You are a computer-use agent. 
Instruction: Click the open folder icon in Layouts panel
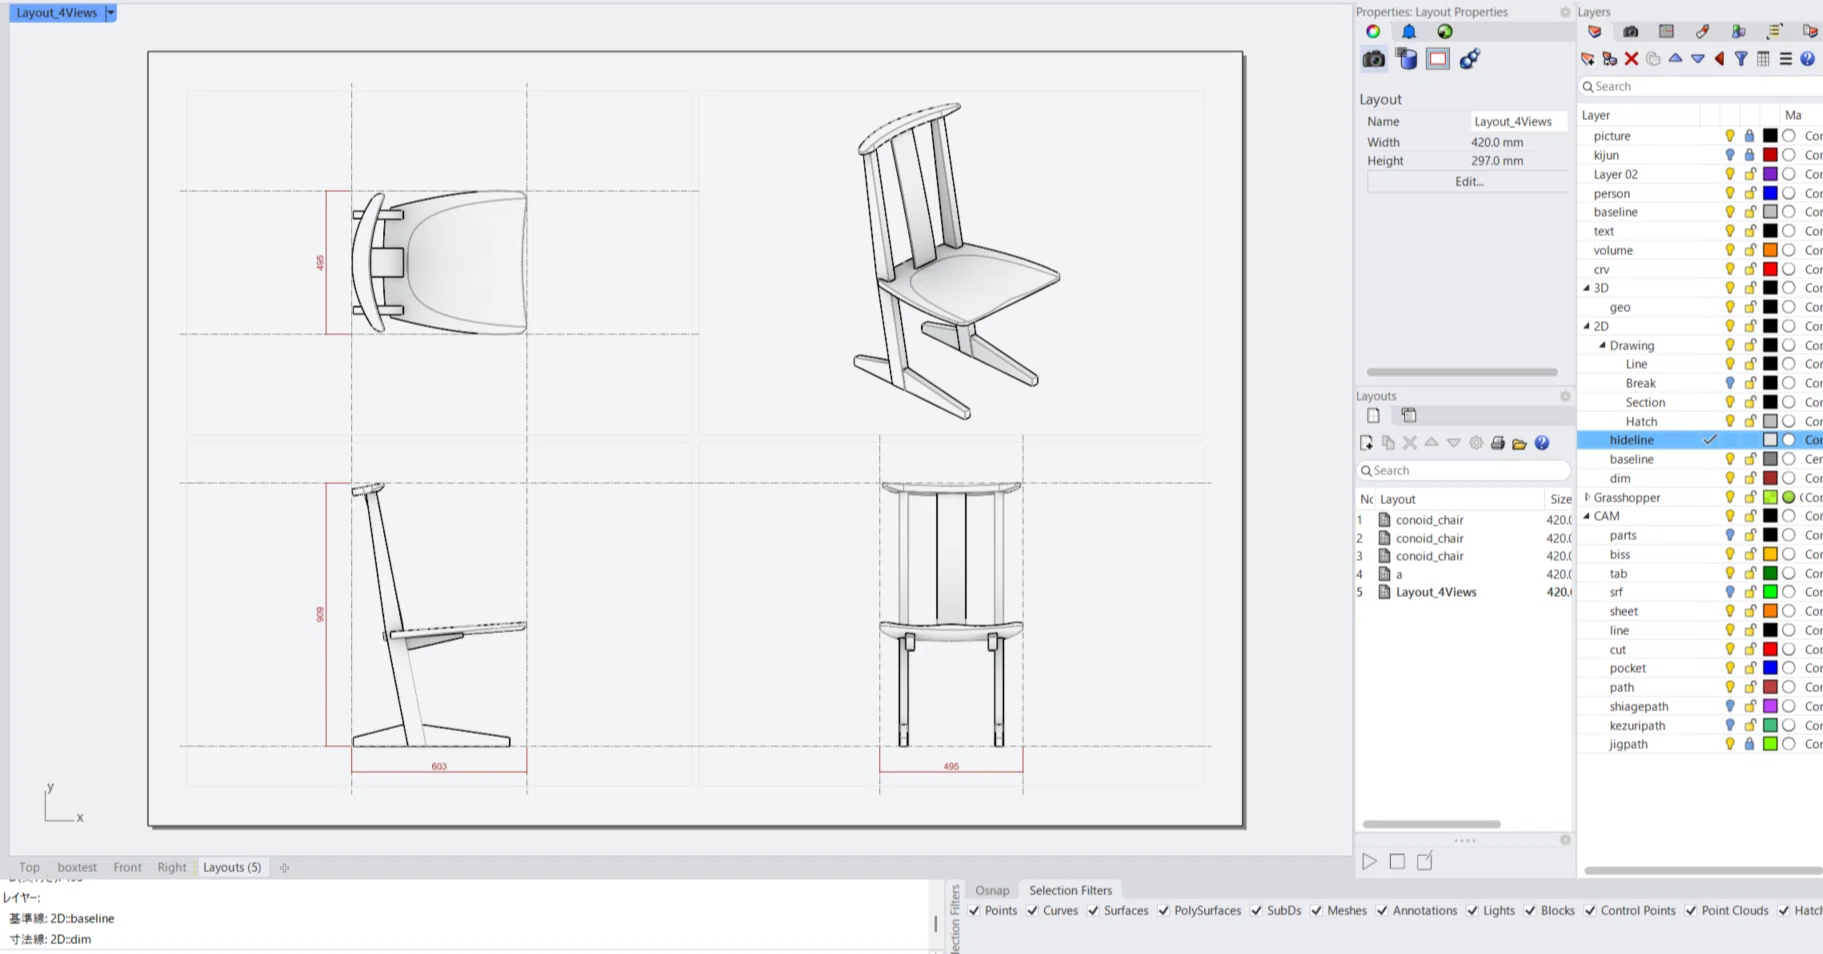click(x=1519, y=443)
